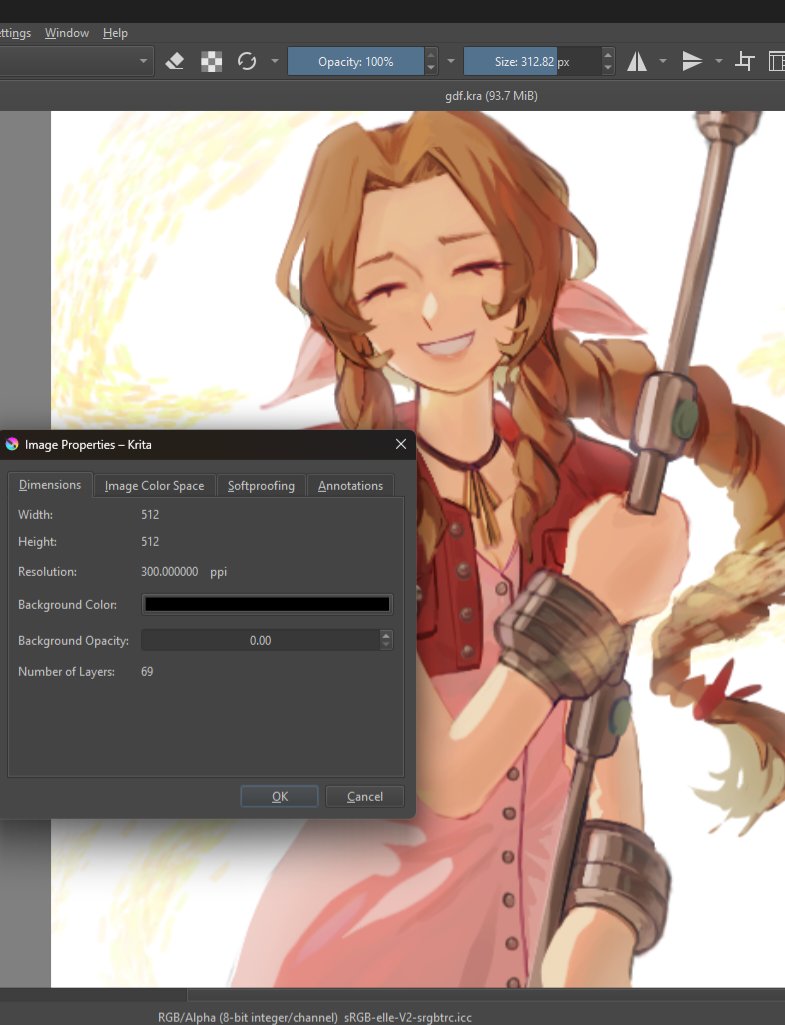Open the Window menu
The width and height of the screenshot is (785, 1025).
tap(67, 33)
